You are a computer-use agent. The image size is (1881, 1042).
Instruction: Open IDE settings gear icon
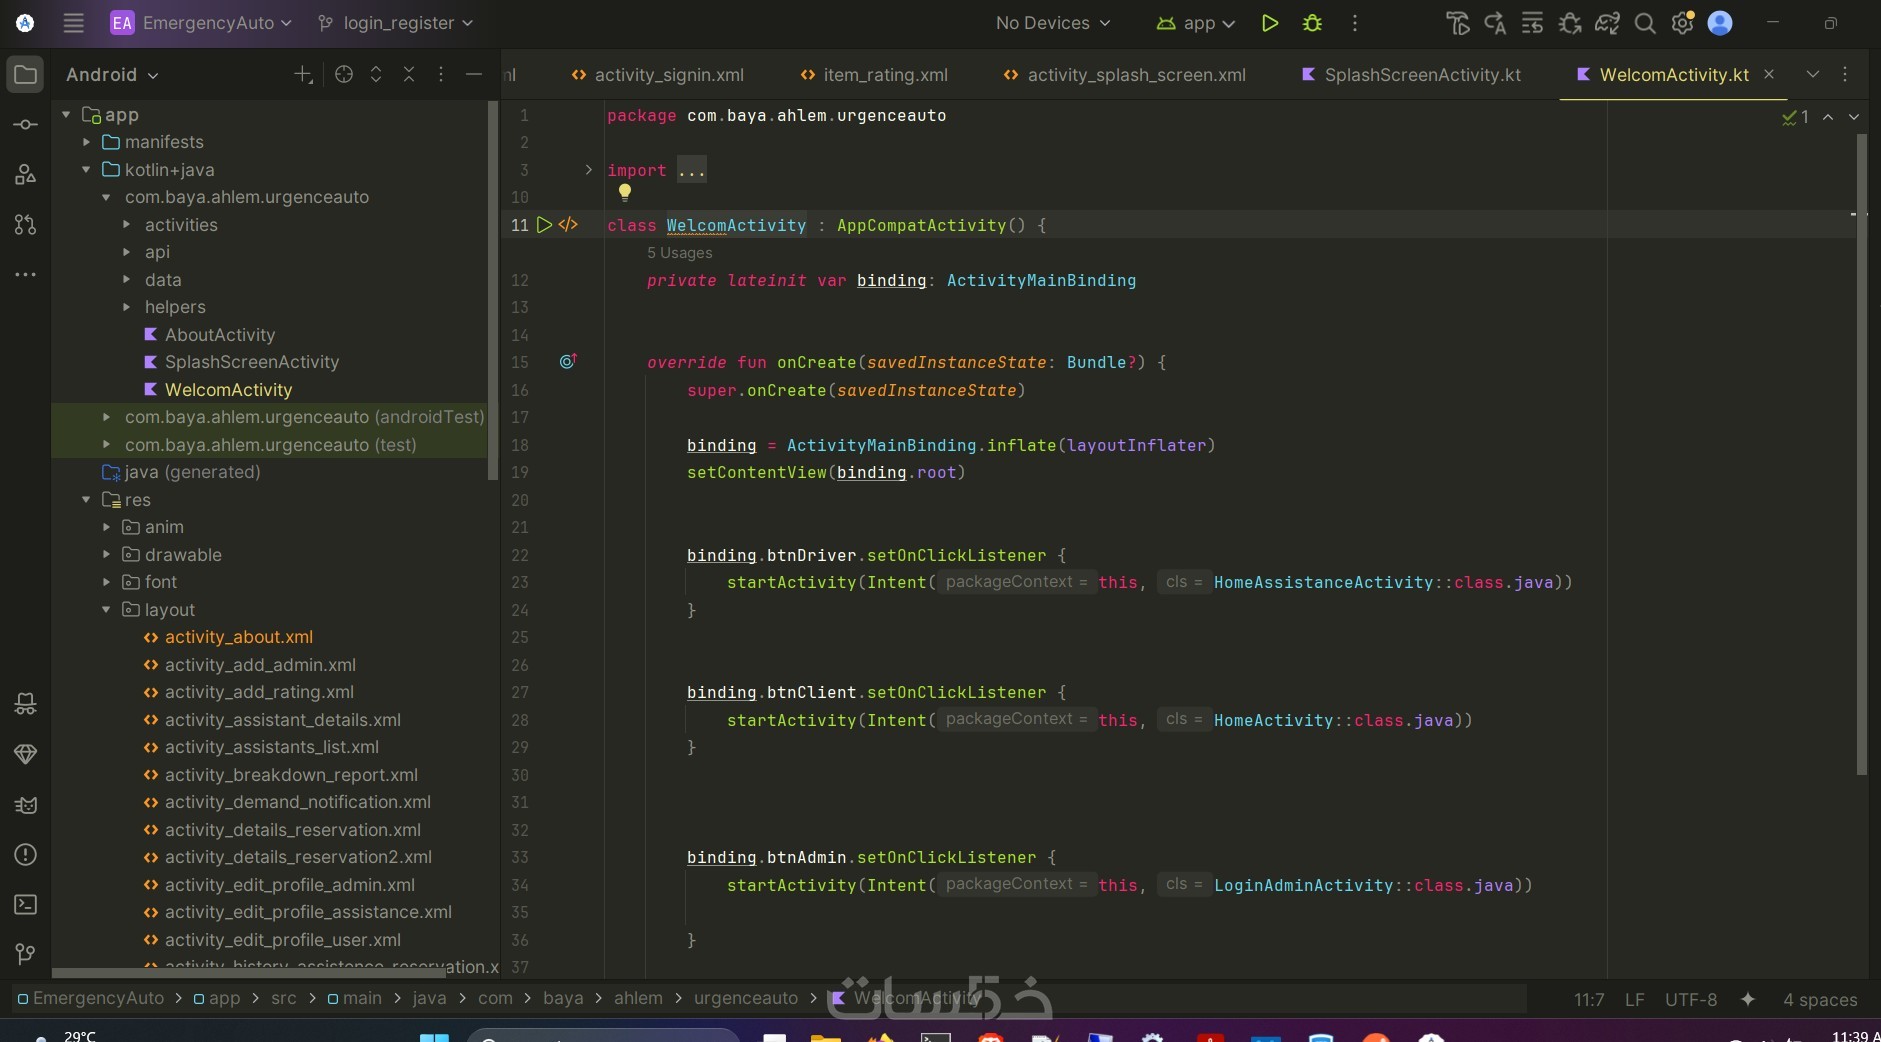pyautogui.click(x=1682, y=23)
